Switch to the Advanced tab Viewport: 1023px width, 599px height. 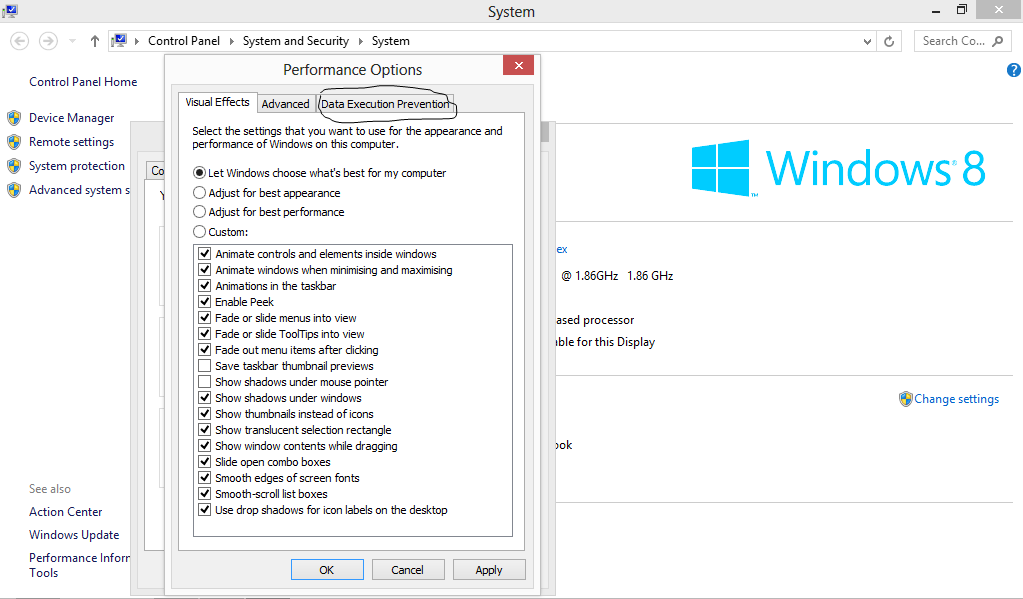[x=285, y=104]
